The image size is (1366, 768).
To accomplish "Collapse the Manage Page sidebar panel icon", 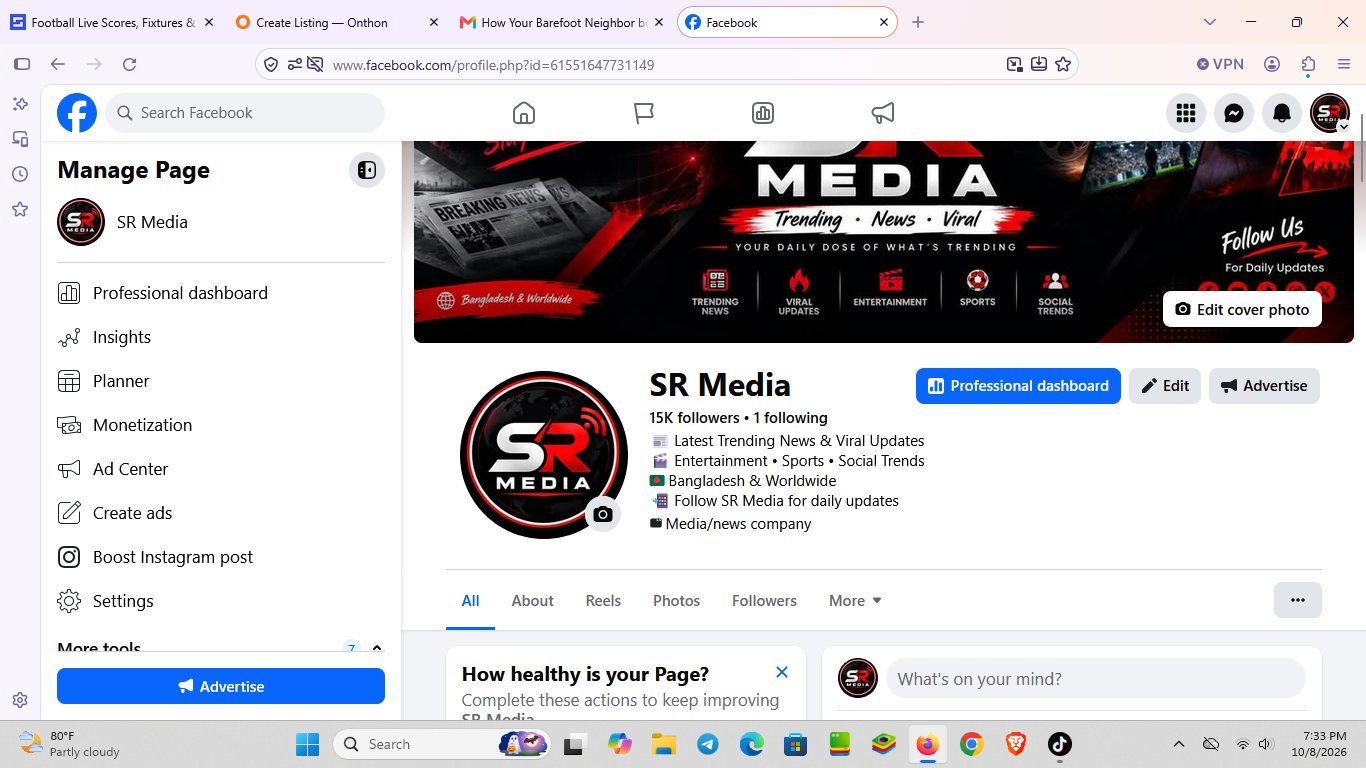I will (x=367, y=170).
